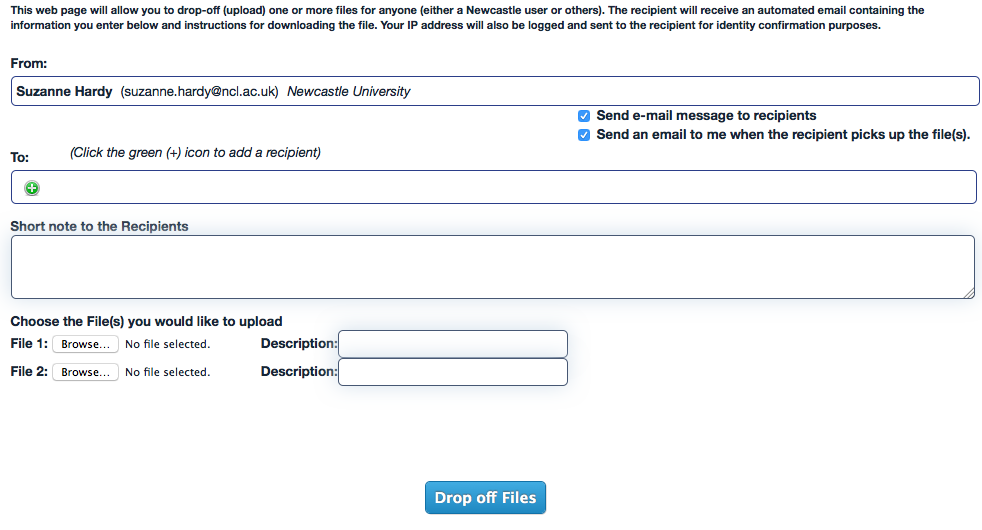Click the Browse button for File 2
Viewport: 982px width, 530px height.
tap(85, 372)
